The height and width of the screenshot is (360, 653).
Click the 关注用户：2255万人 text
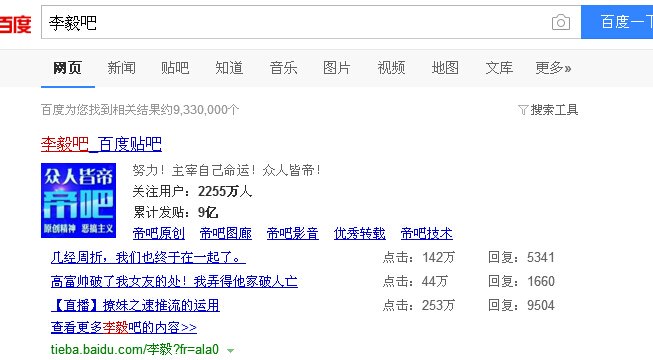coord(192,191)
